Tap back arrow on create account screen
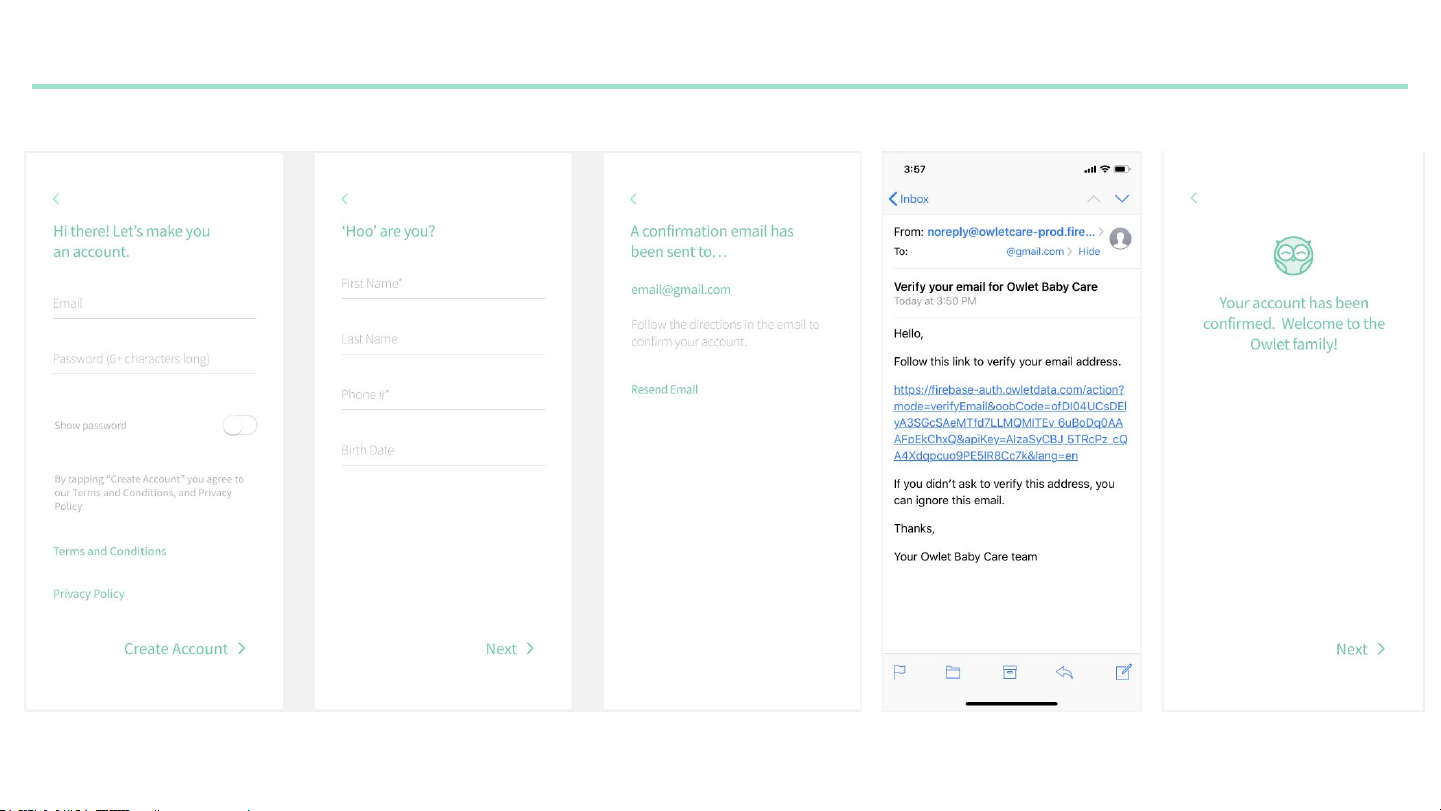 (57, 199)
